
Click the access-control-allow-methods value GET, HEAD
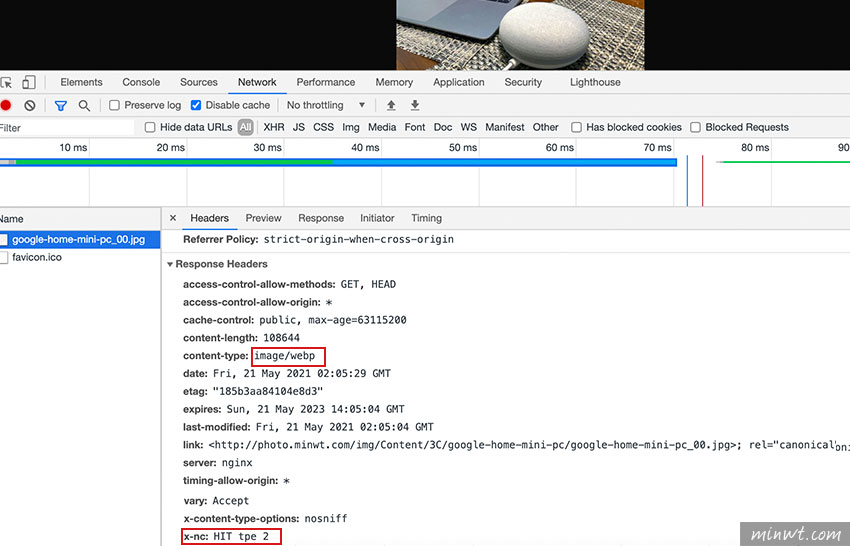[368, 285]
